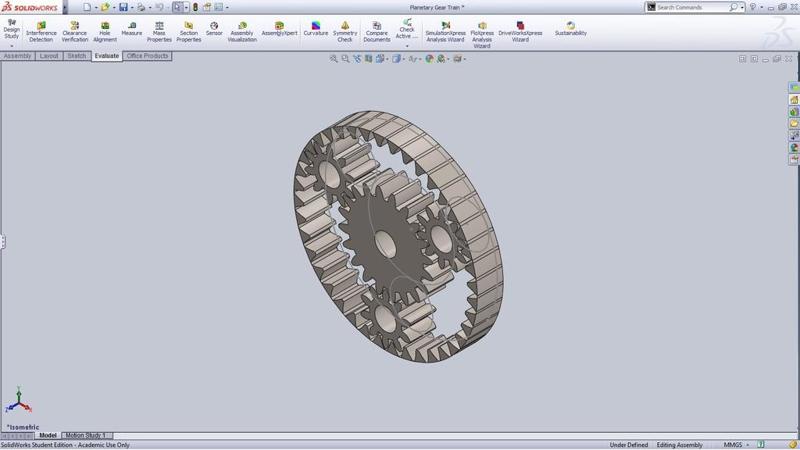Open Section Properties
The height and width of the screenshot is (450, 800).
[x=189, y=32]
